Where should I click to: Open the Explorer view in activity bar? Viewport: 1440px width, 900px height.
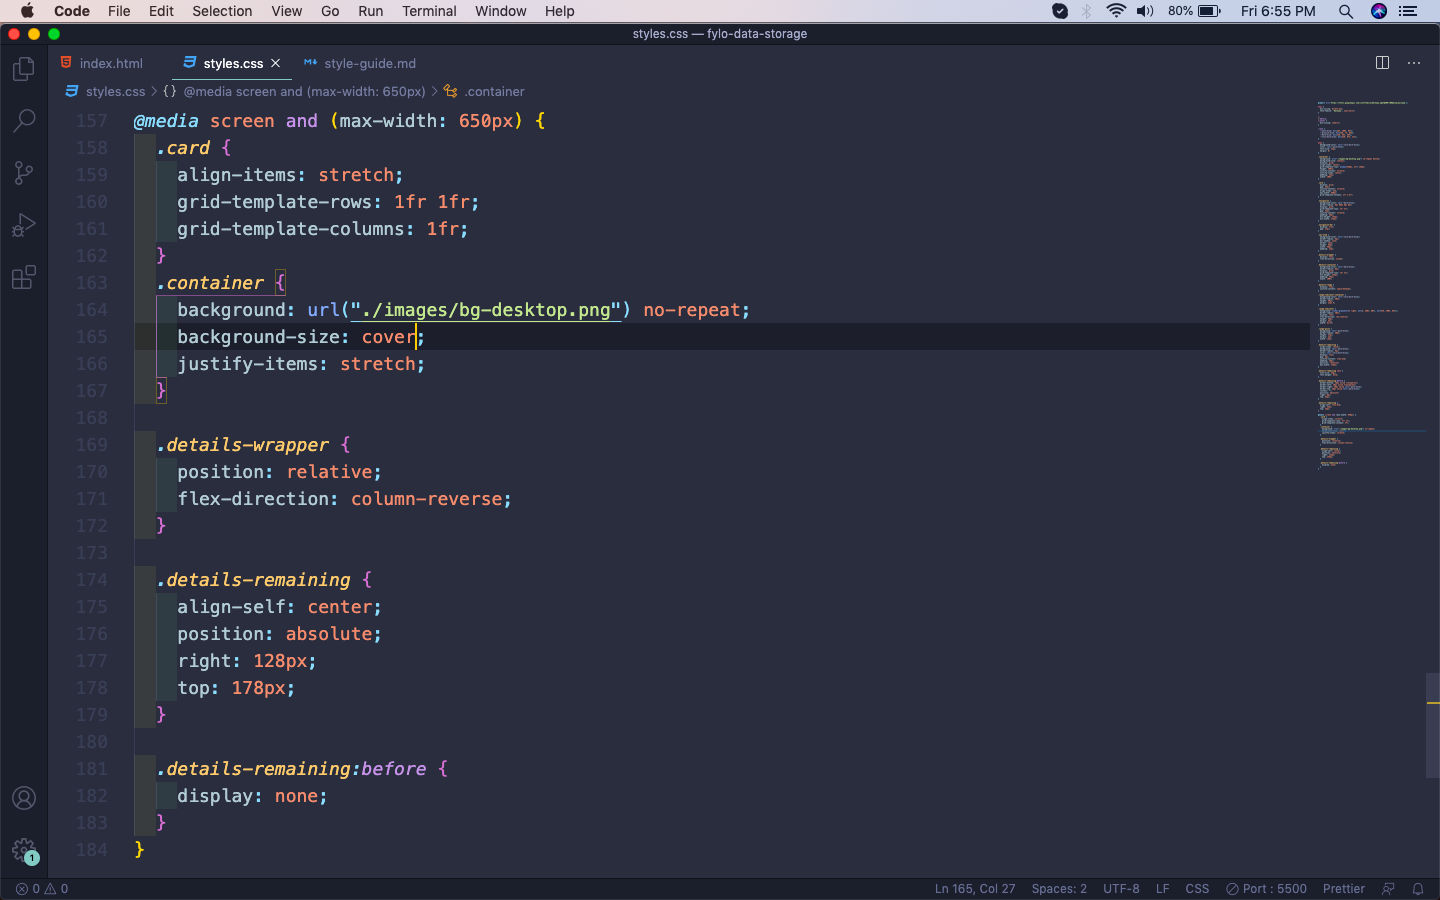(24, 69)
